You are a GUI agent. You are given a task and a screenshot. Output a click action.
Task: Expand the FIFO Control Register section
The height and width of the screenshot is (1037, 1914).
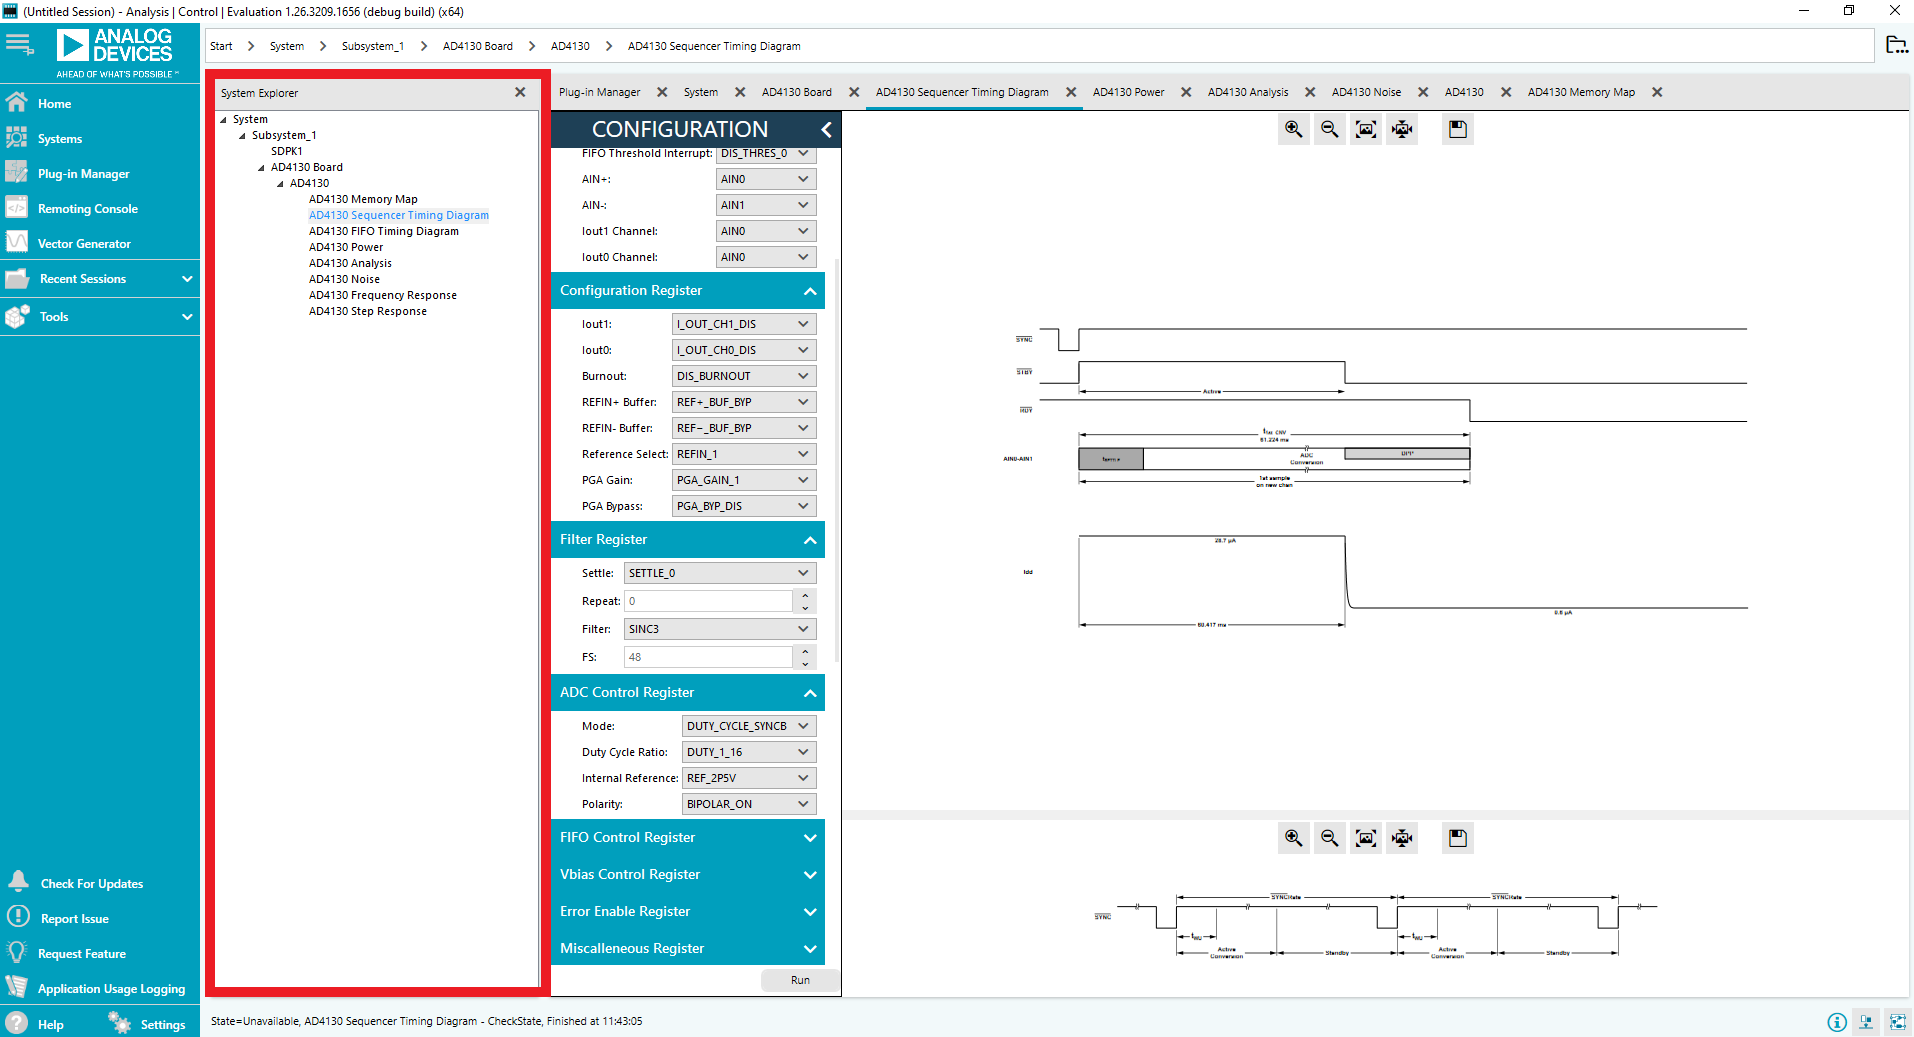(810, 838)
